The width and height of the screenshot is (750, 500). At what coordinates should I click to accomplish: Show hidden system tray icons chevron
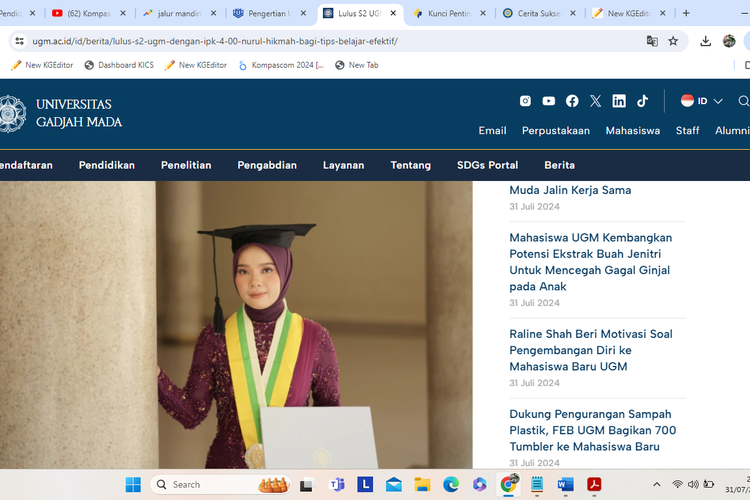point(657,485)
